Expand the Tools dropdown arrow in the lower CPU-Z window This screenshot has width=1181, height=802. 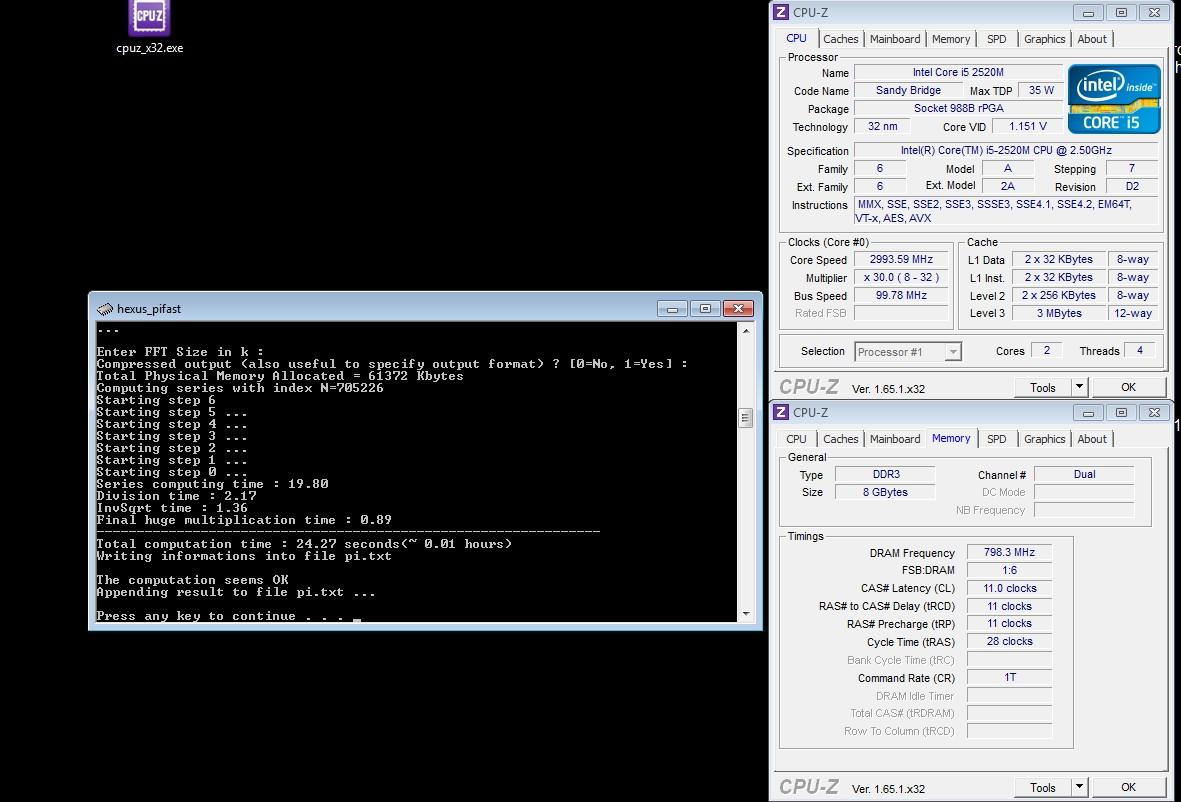click(x=1079, y=787)
